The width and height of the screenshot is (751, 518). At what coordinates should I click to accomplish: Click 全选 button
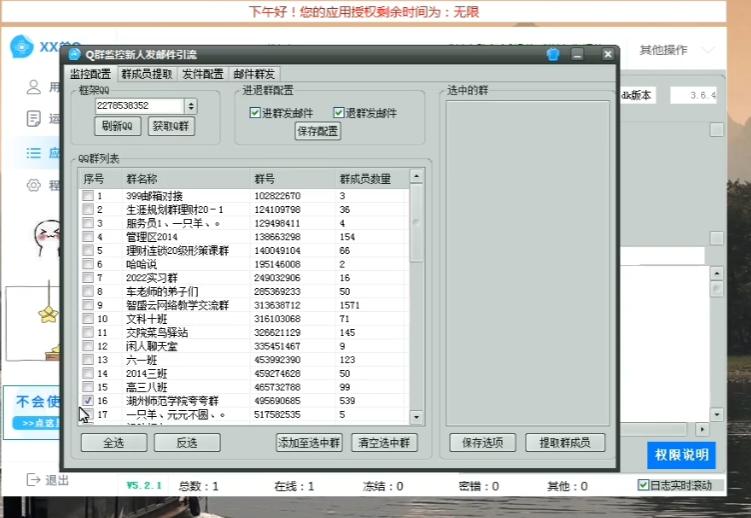pos(114,443)
